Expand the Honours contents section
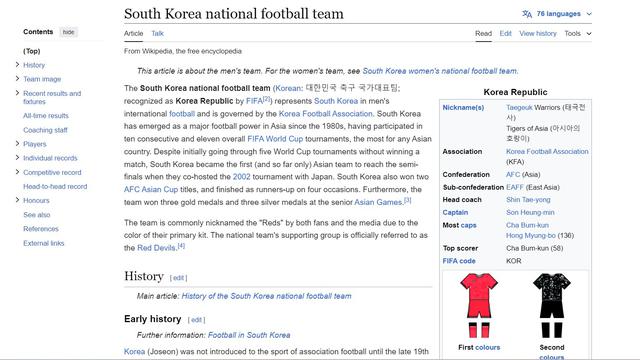The height and width of the screenshot is (360, 640). 17,200
